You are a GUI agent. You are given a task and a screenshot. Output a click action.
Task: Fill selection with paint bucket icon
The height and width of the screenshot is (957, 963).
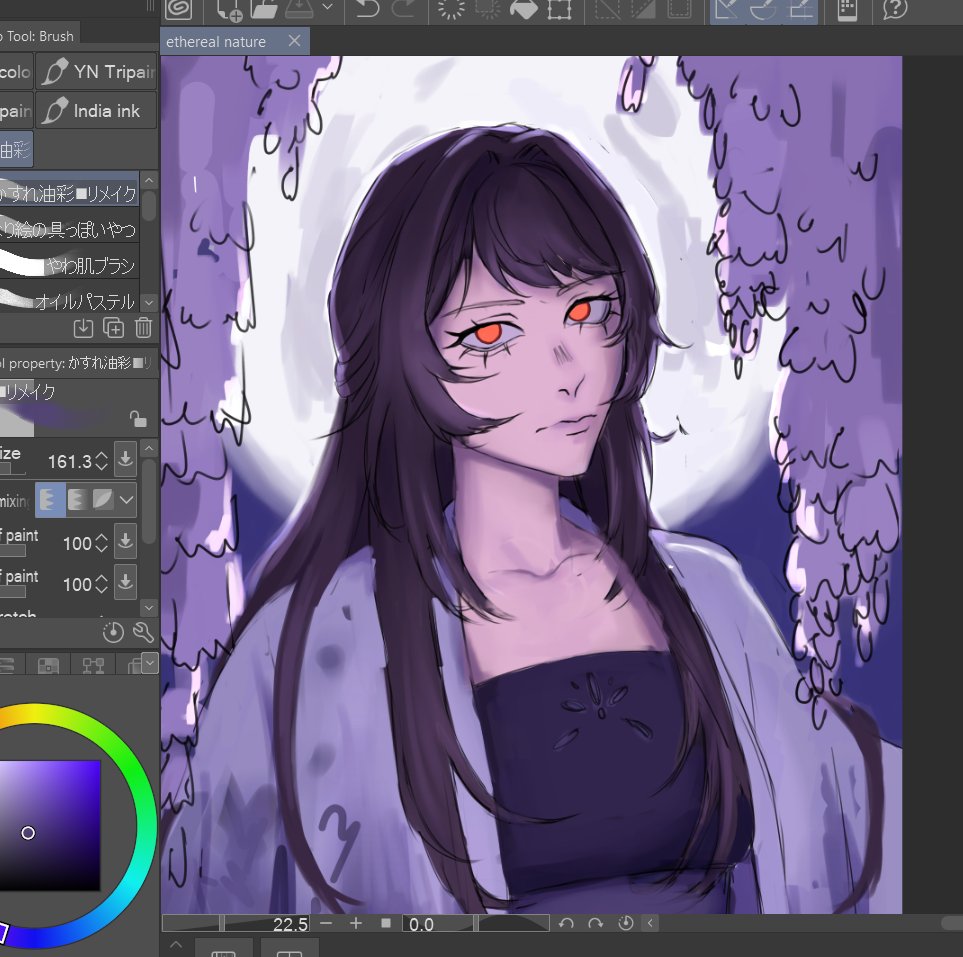(x=523, y=9)
